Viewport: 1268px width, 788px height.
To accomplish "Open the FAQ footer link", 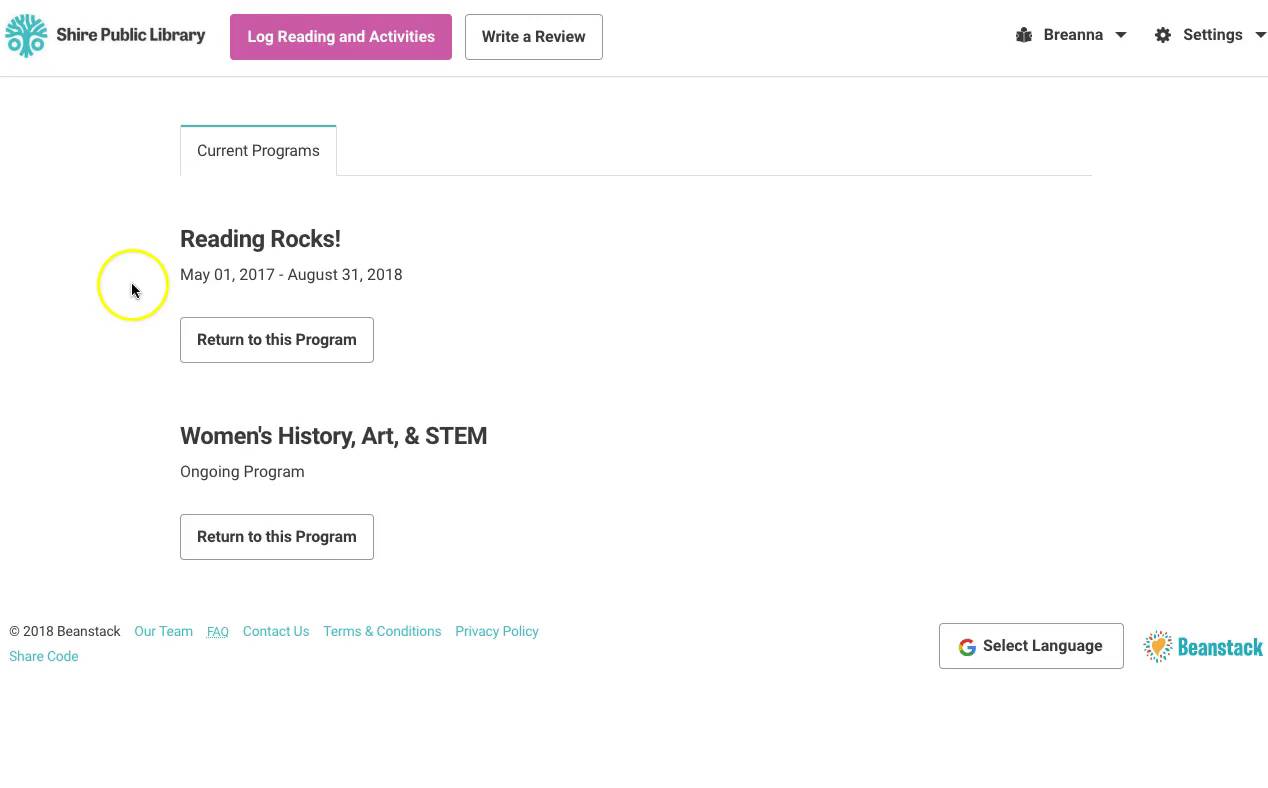I will pyautogui.click(x=217, y=632).
